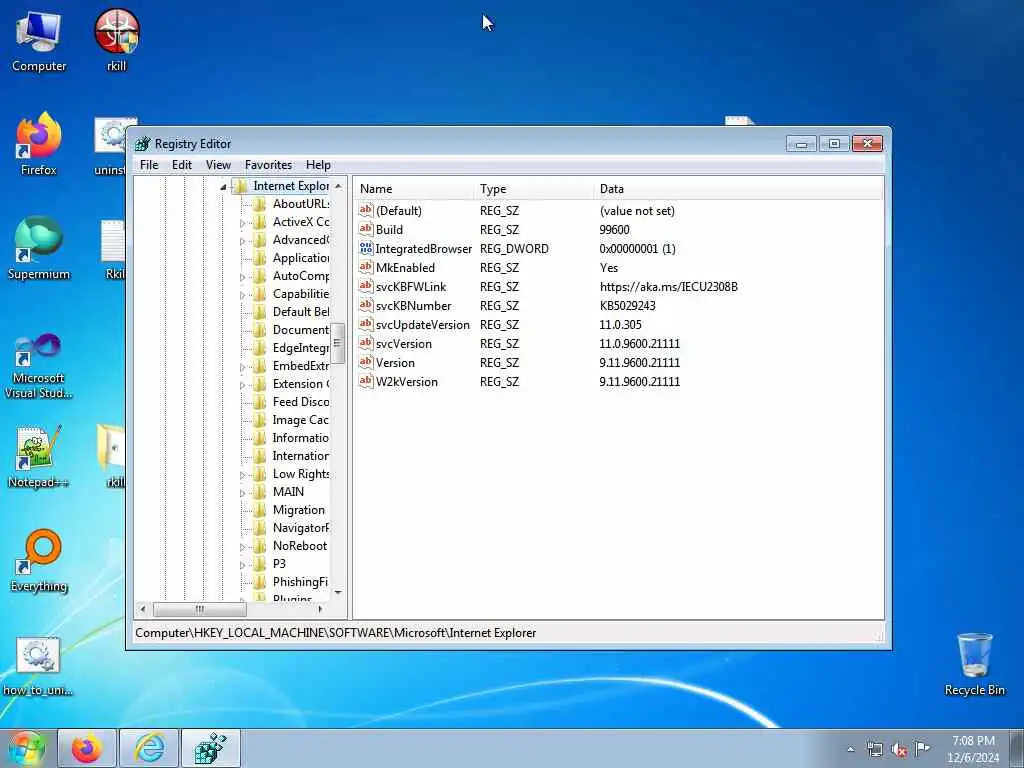
Task: Open the Windows Start menu
Action: [x=25, y=748]
